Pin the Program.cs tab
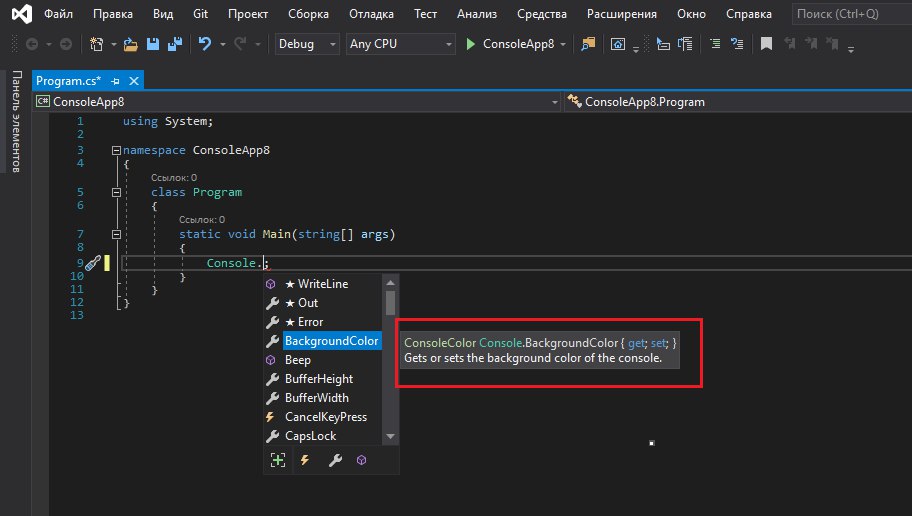 point(115,81)
